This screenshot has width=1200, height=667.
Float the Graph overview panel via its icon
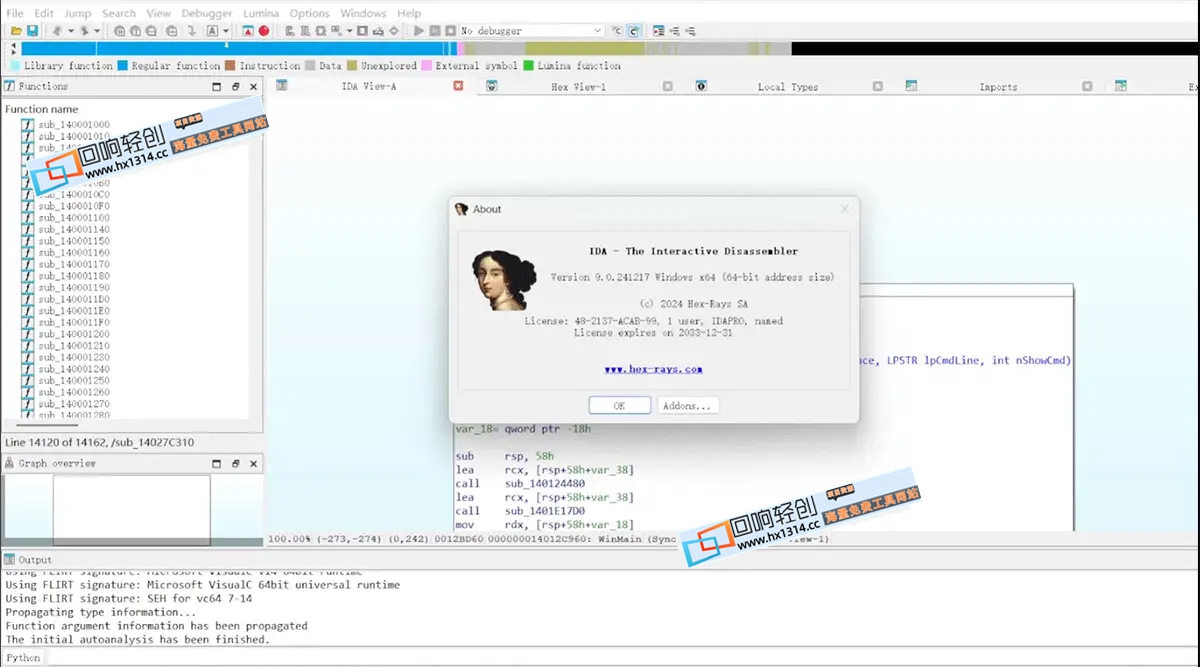[x=236, y=464]
